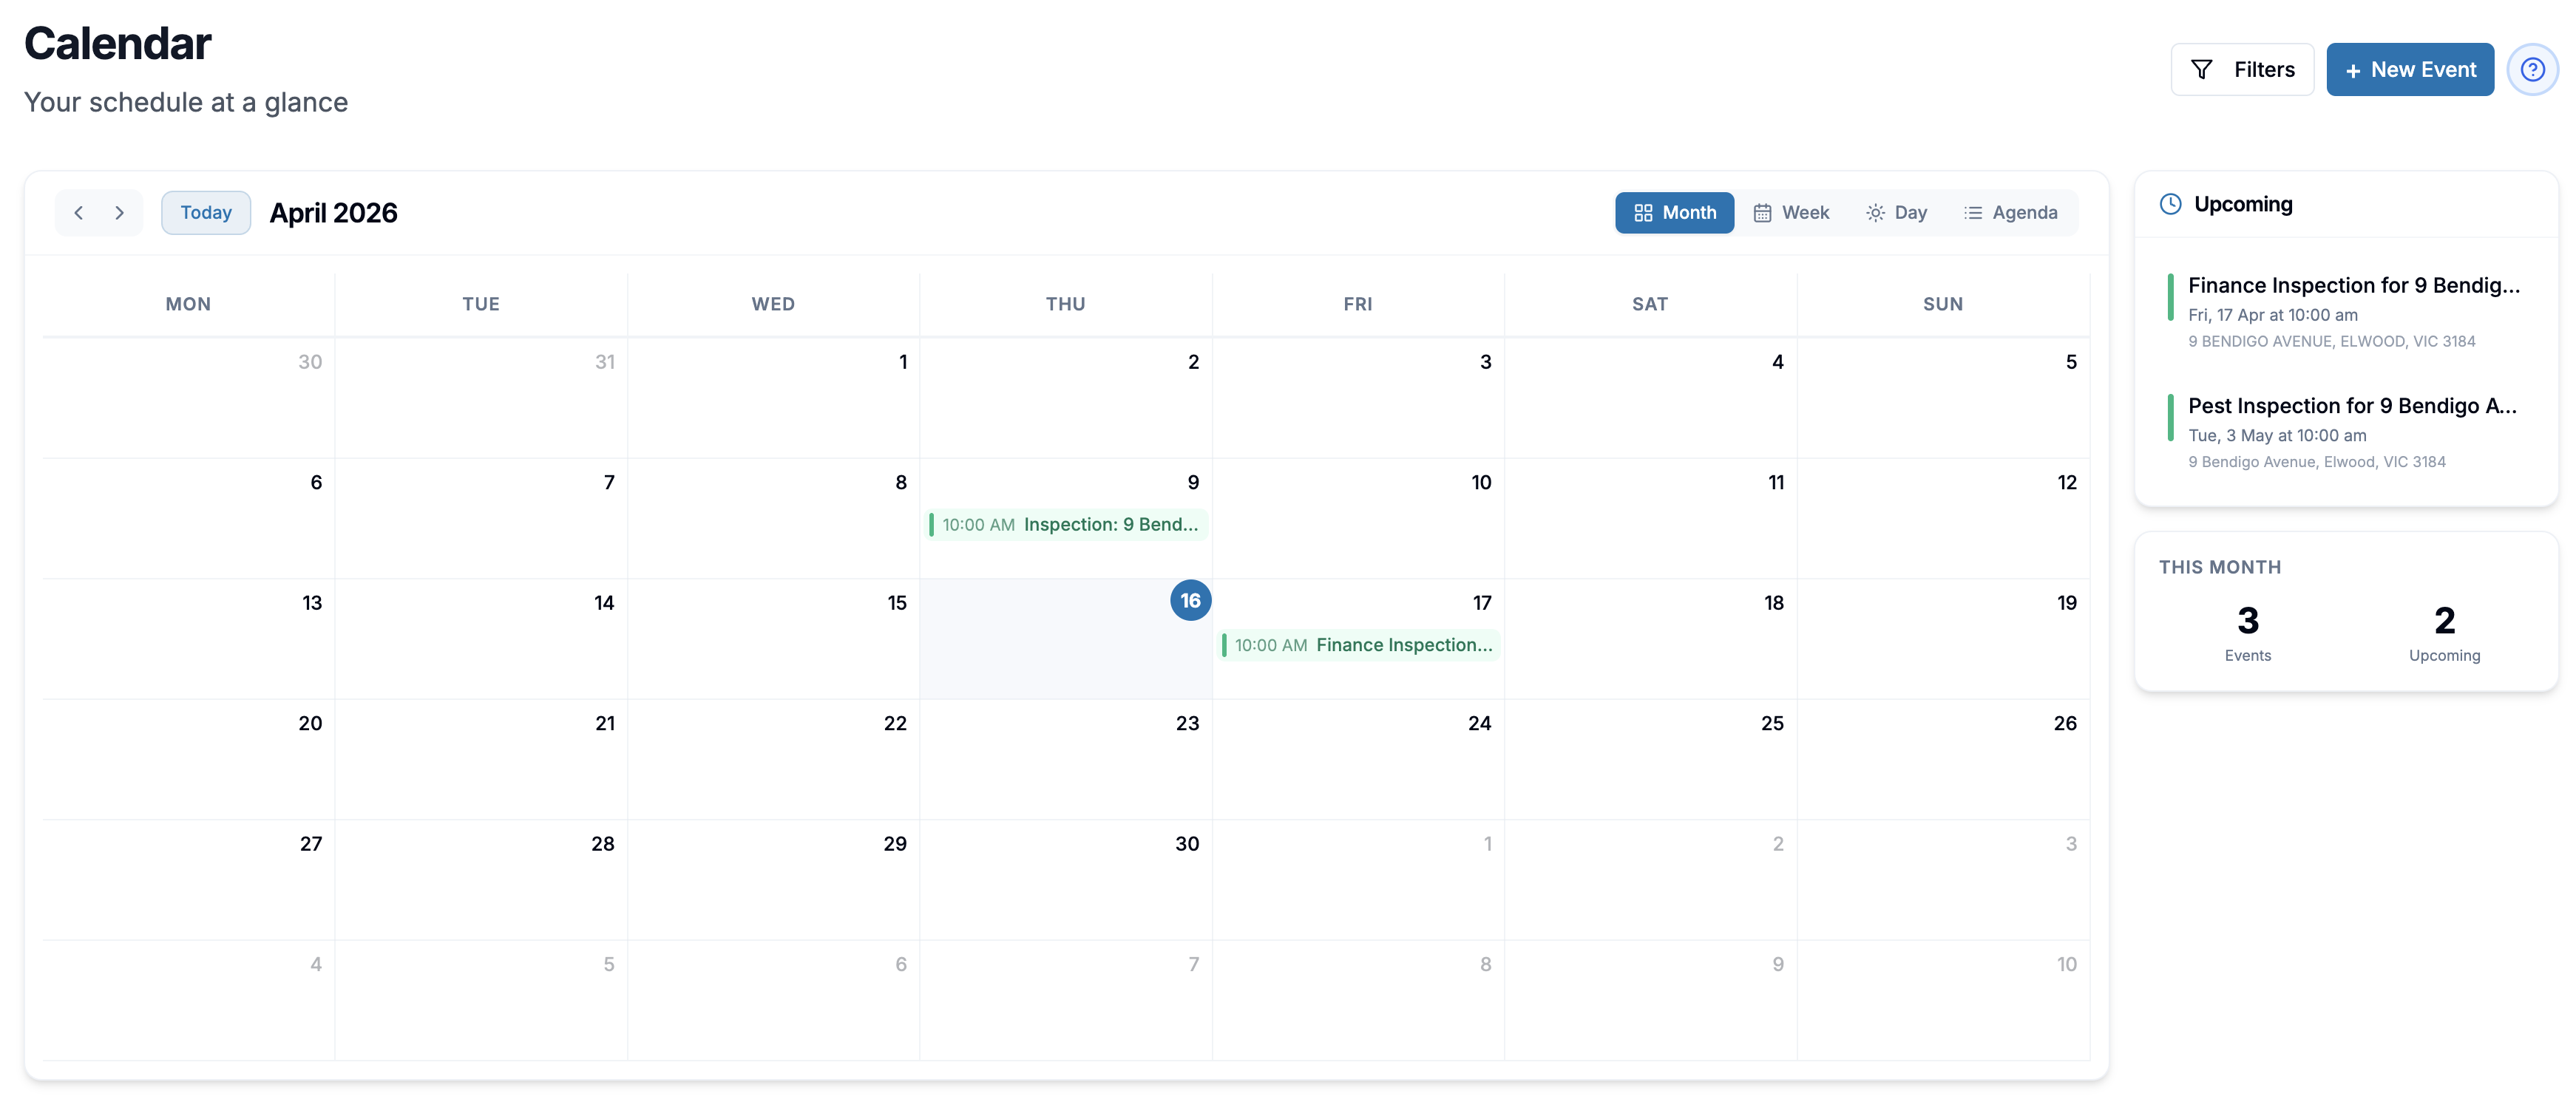The height and width of the screenshot is (1119, 2576).
Task: Go to previous month using left chevron
Action: [x=78, y=213]
